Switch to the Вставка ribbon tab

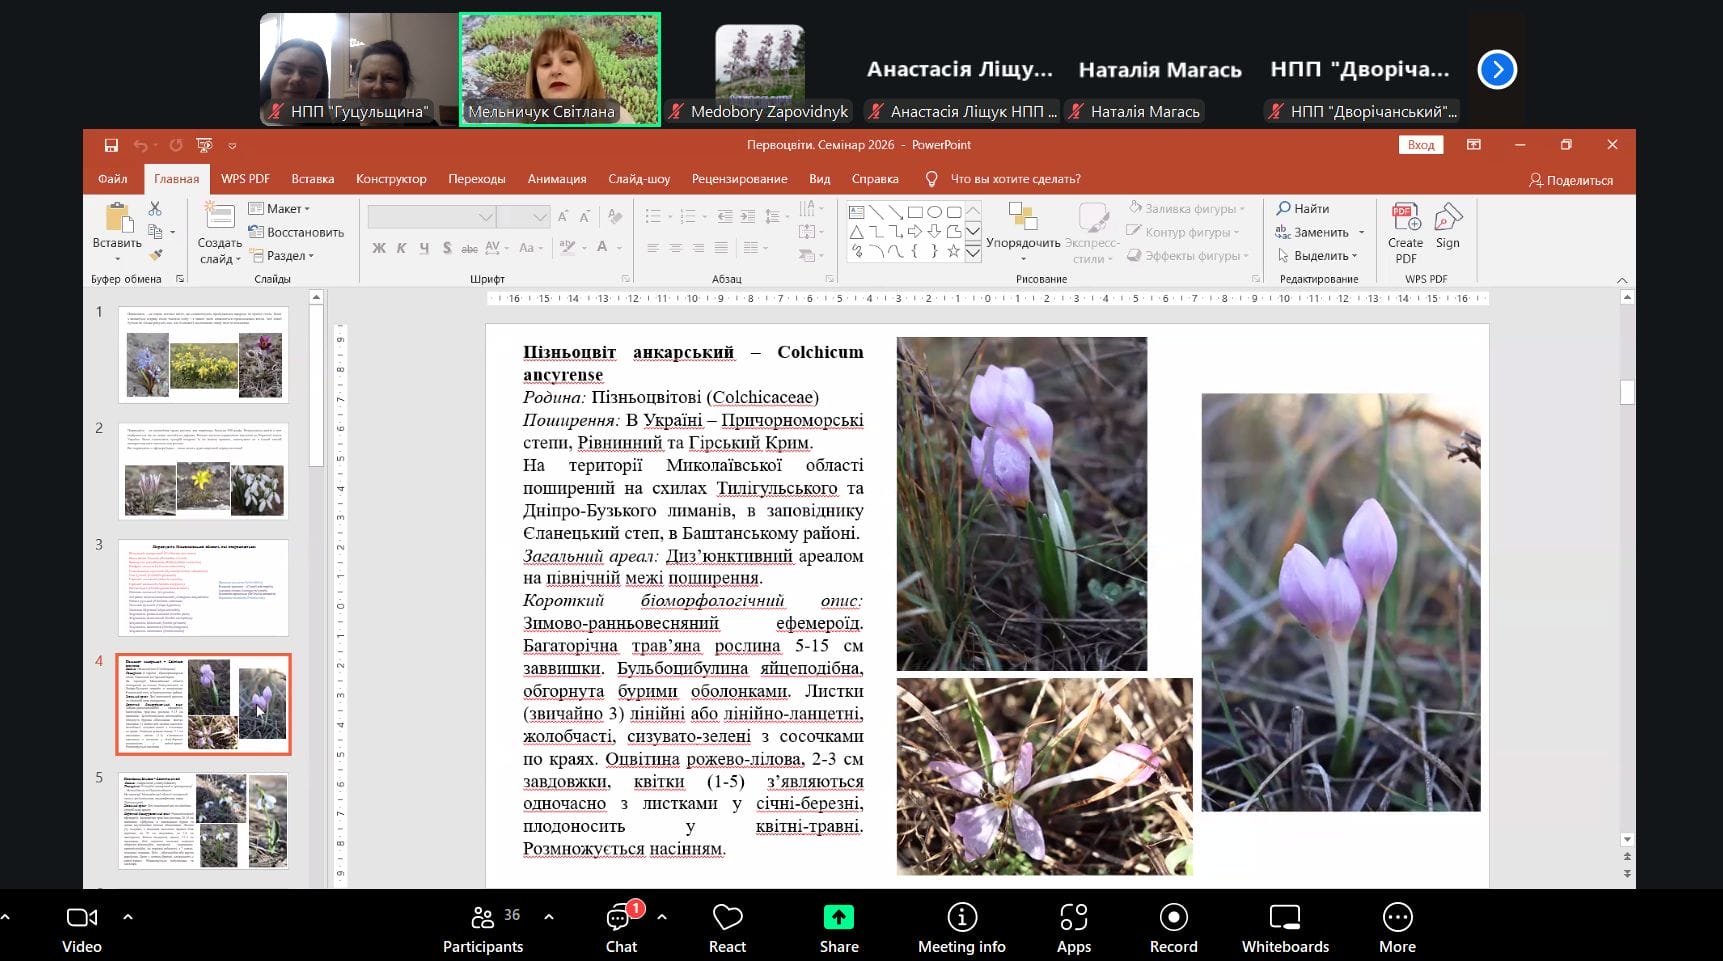coord(312,179)
